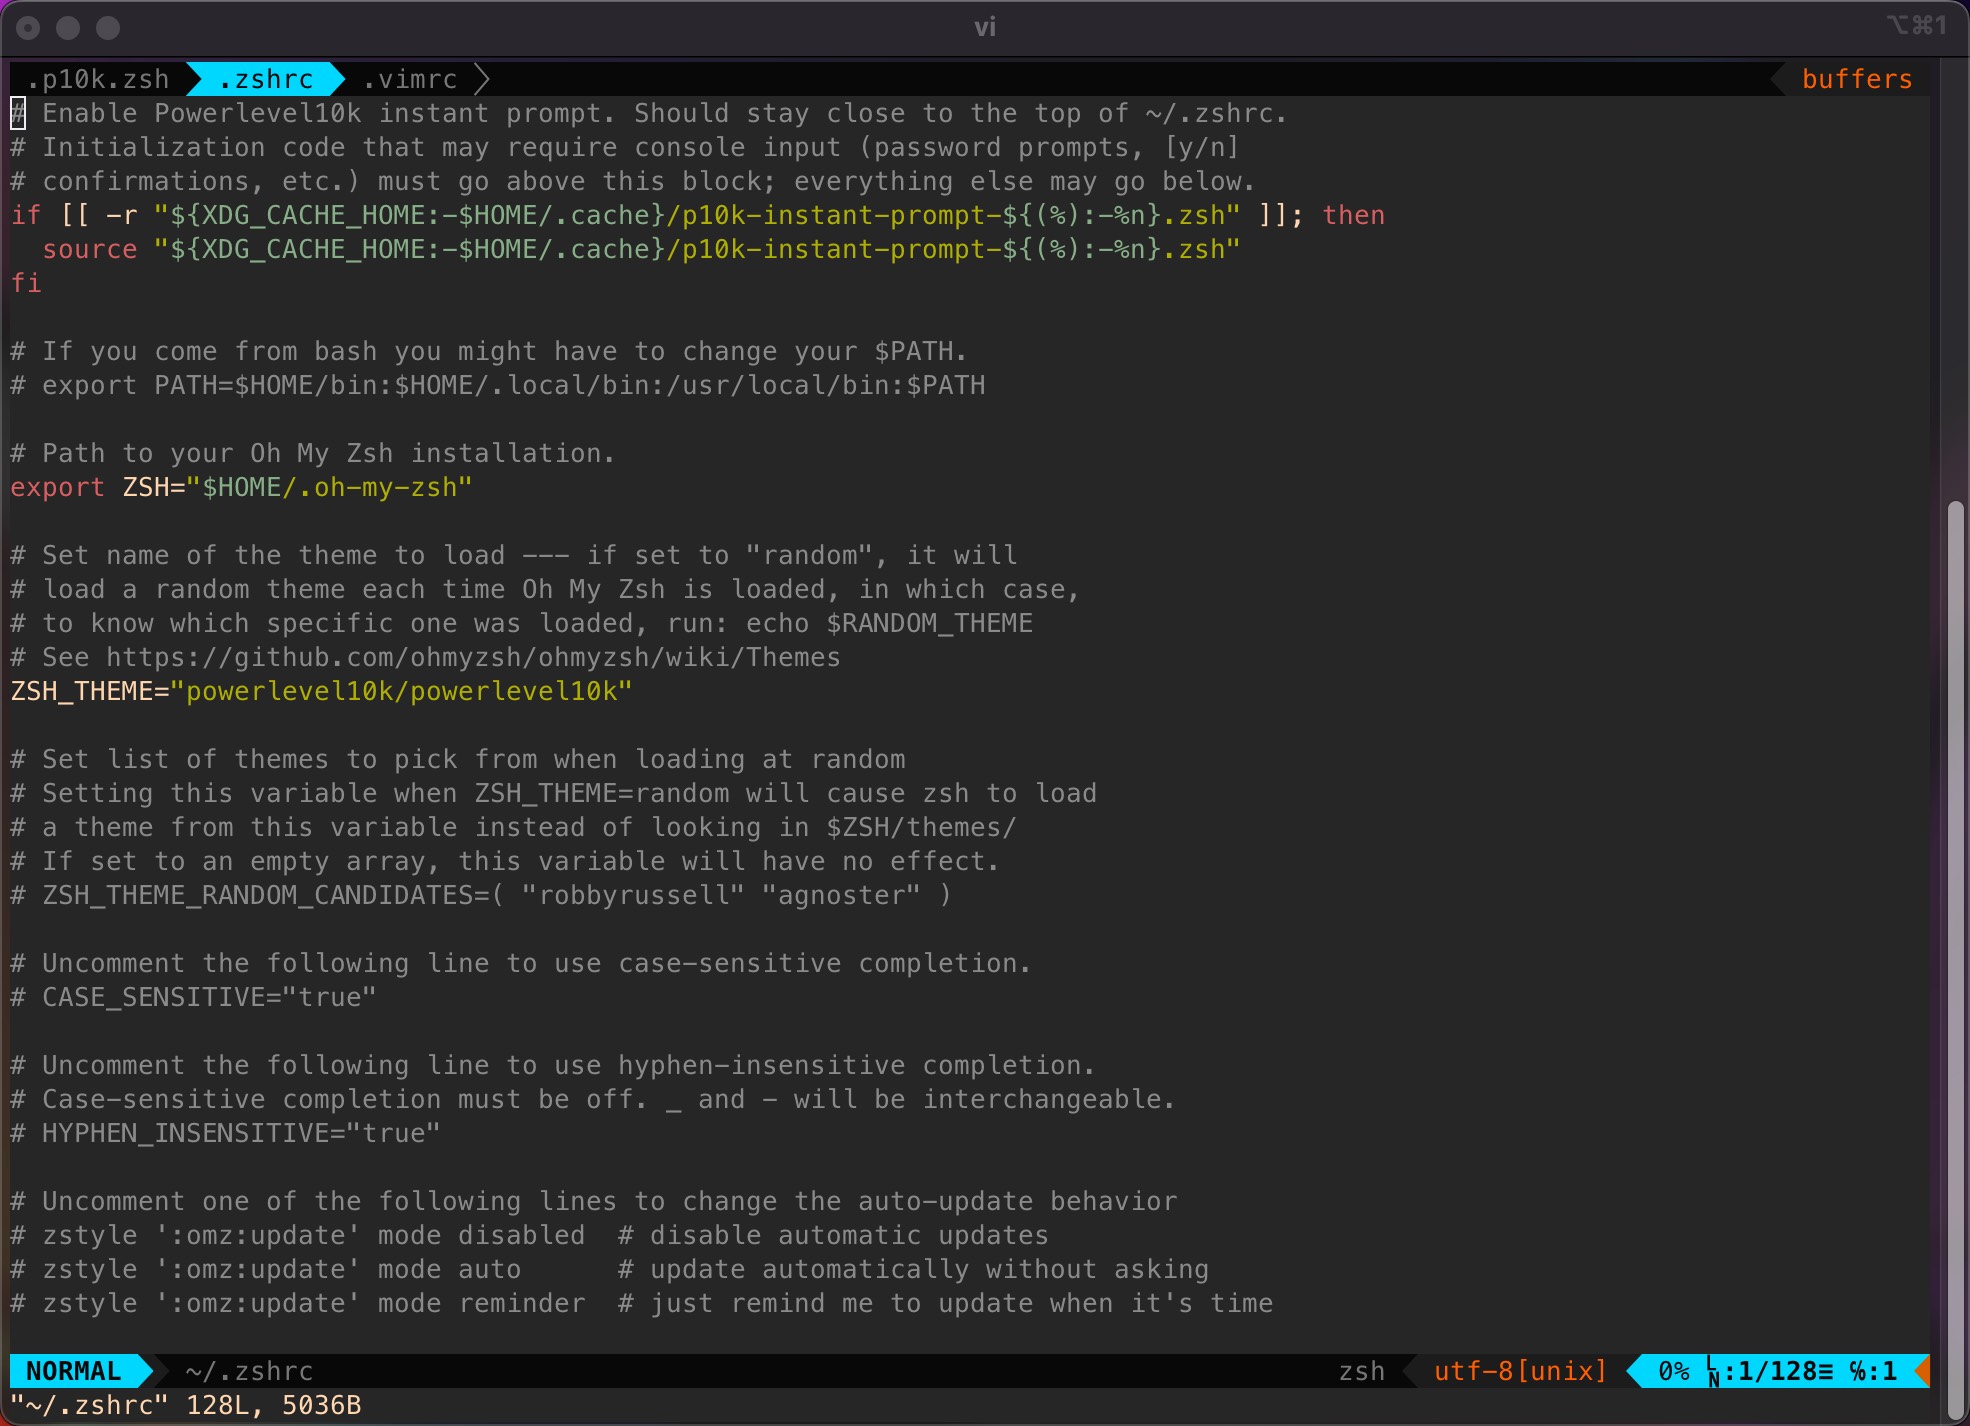Click the source p10k-instant-prompt line
1970x1426 pixels.
[641, 249]
